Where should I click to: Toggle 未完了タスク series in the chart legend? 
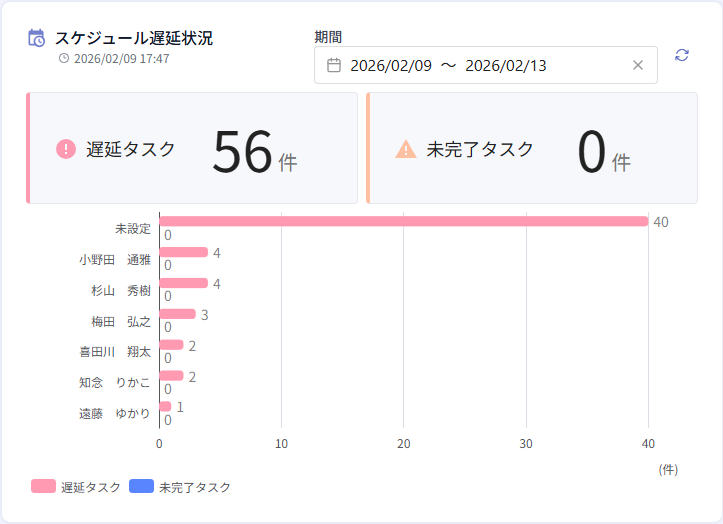[195, 487]
